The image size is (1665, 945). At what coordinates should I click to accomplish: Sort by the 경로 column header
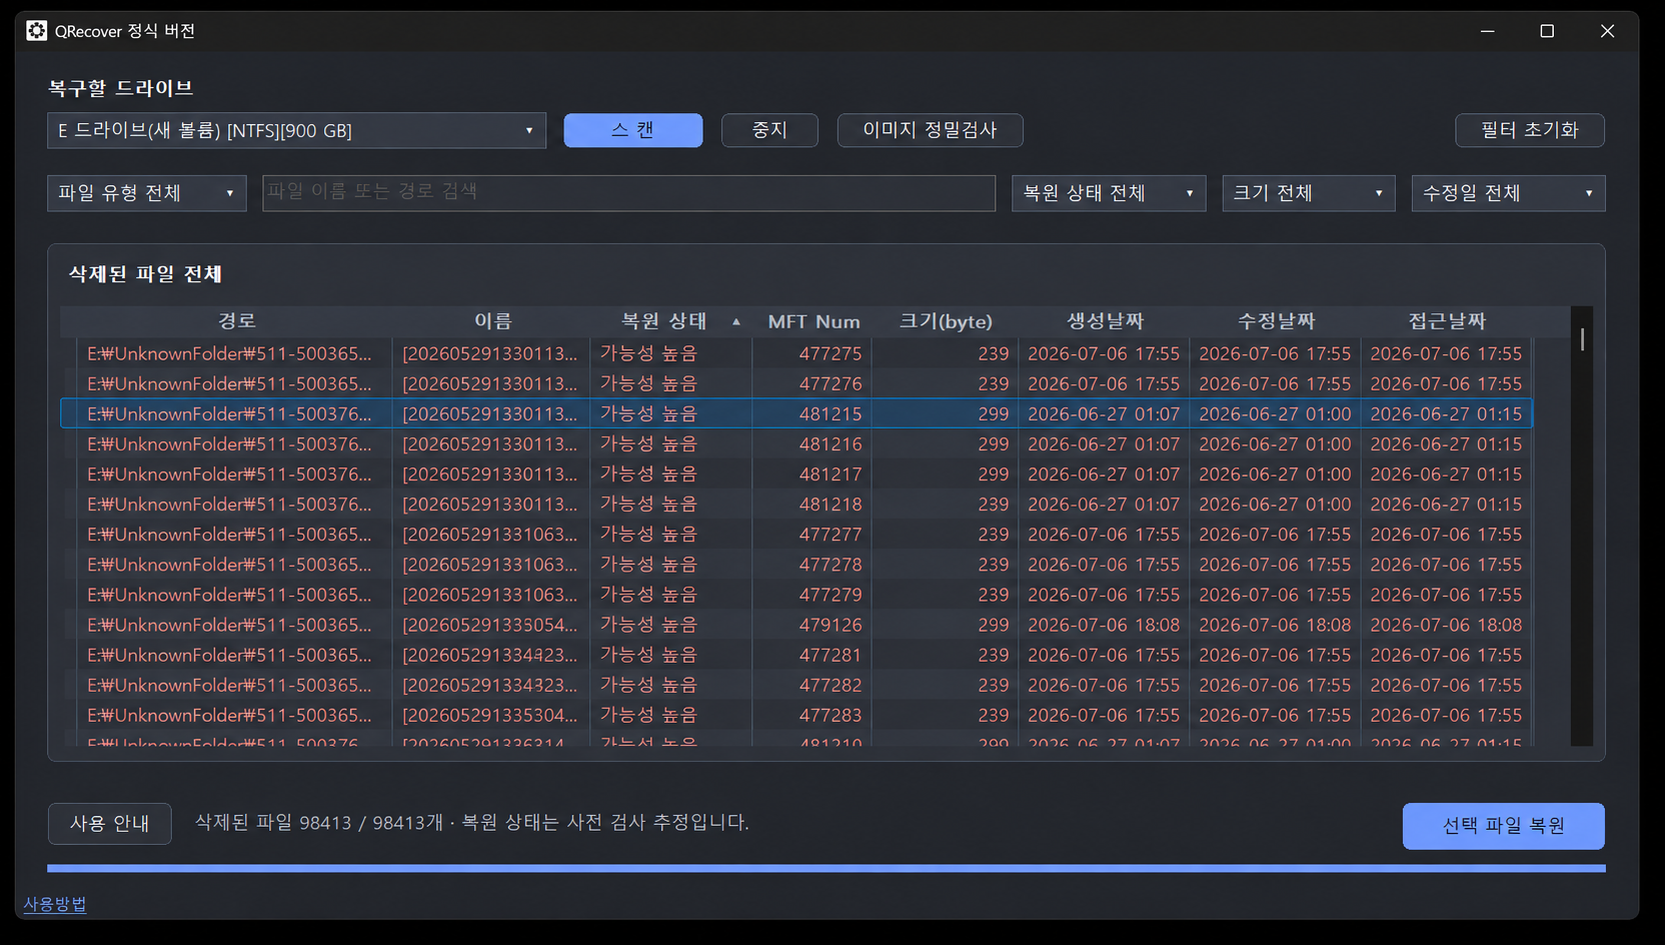click(237, 321)
